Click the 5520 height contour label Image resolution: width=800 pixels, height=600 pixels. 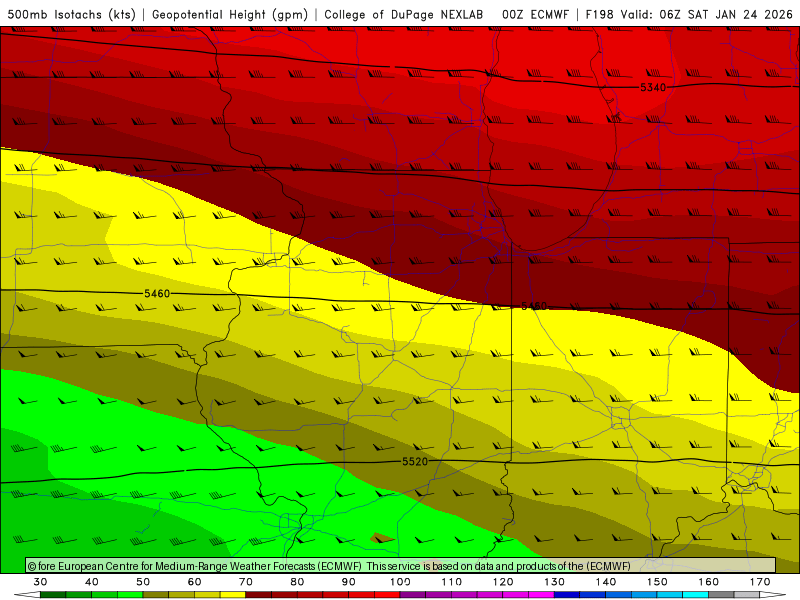(x=415, y=462)
